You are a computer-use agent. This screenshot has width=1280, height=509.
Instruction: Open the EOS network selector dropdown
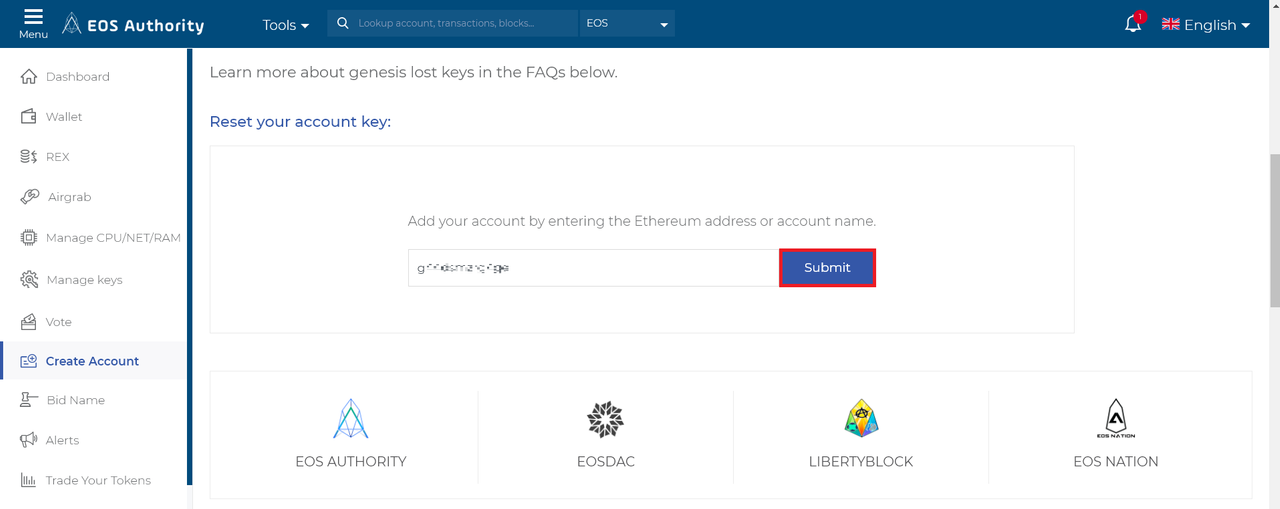pyautogui.click(x=627, y=23)
